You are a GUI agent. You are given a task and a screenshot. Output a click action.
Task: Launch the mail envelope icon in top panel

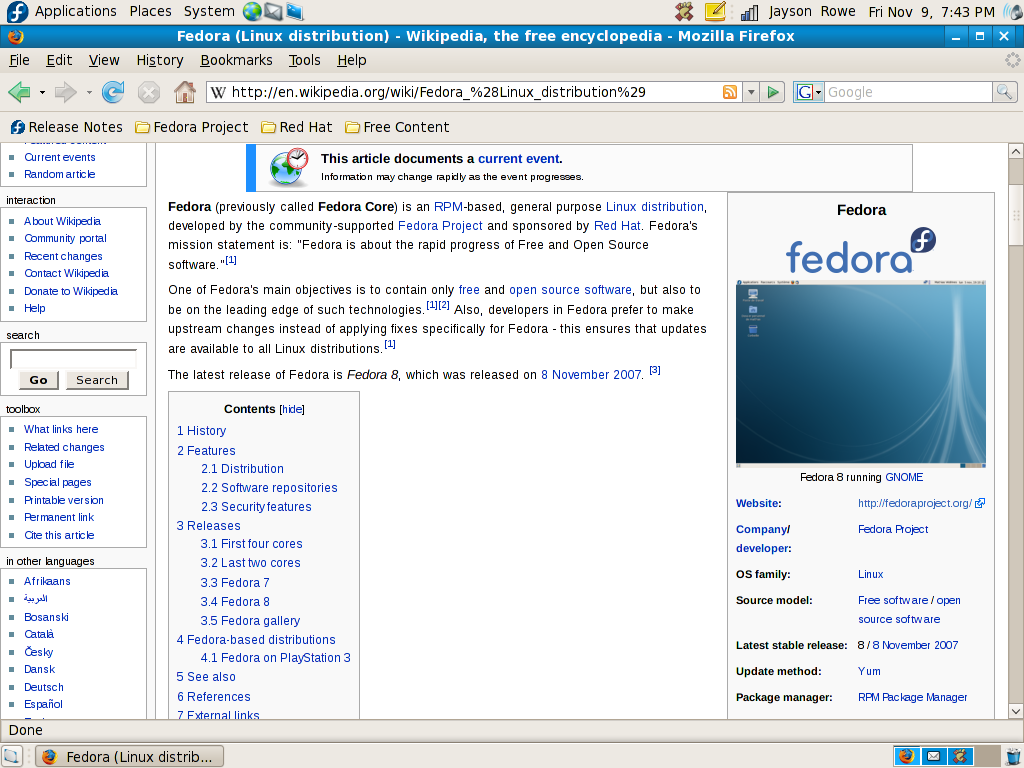273,12
